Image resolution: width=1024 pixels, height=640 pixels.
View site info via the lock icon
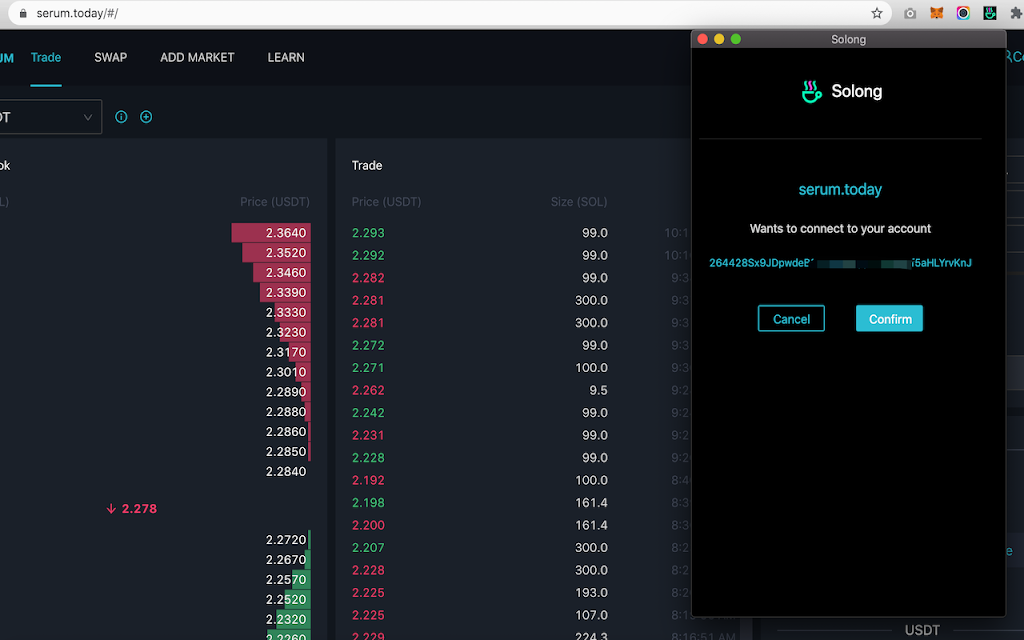23,13
